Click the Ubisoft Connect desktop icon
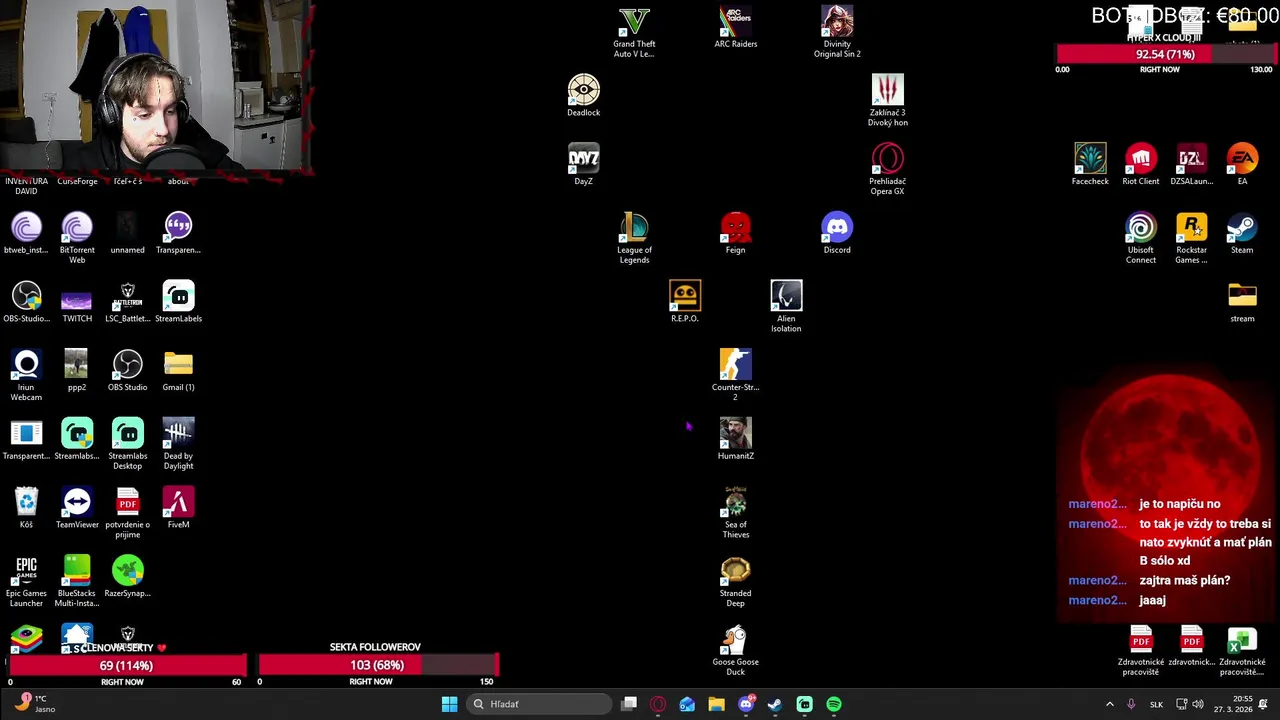This screenshot has height=720, width=1280. click(x=1141, y=238)
